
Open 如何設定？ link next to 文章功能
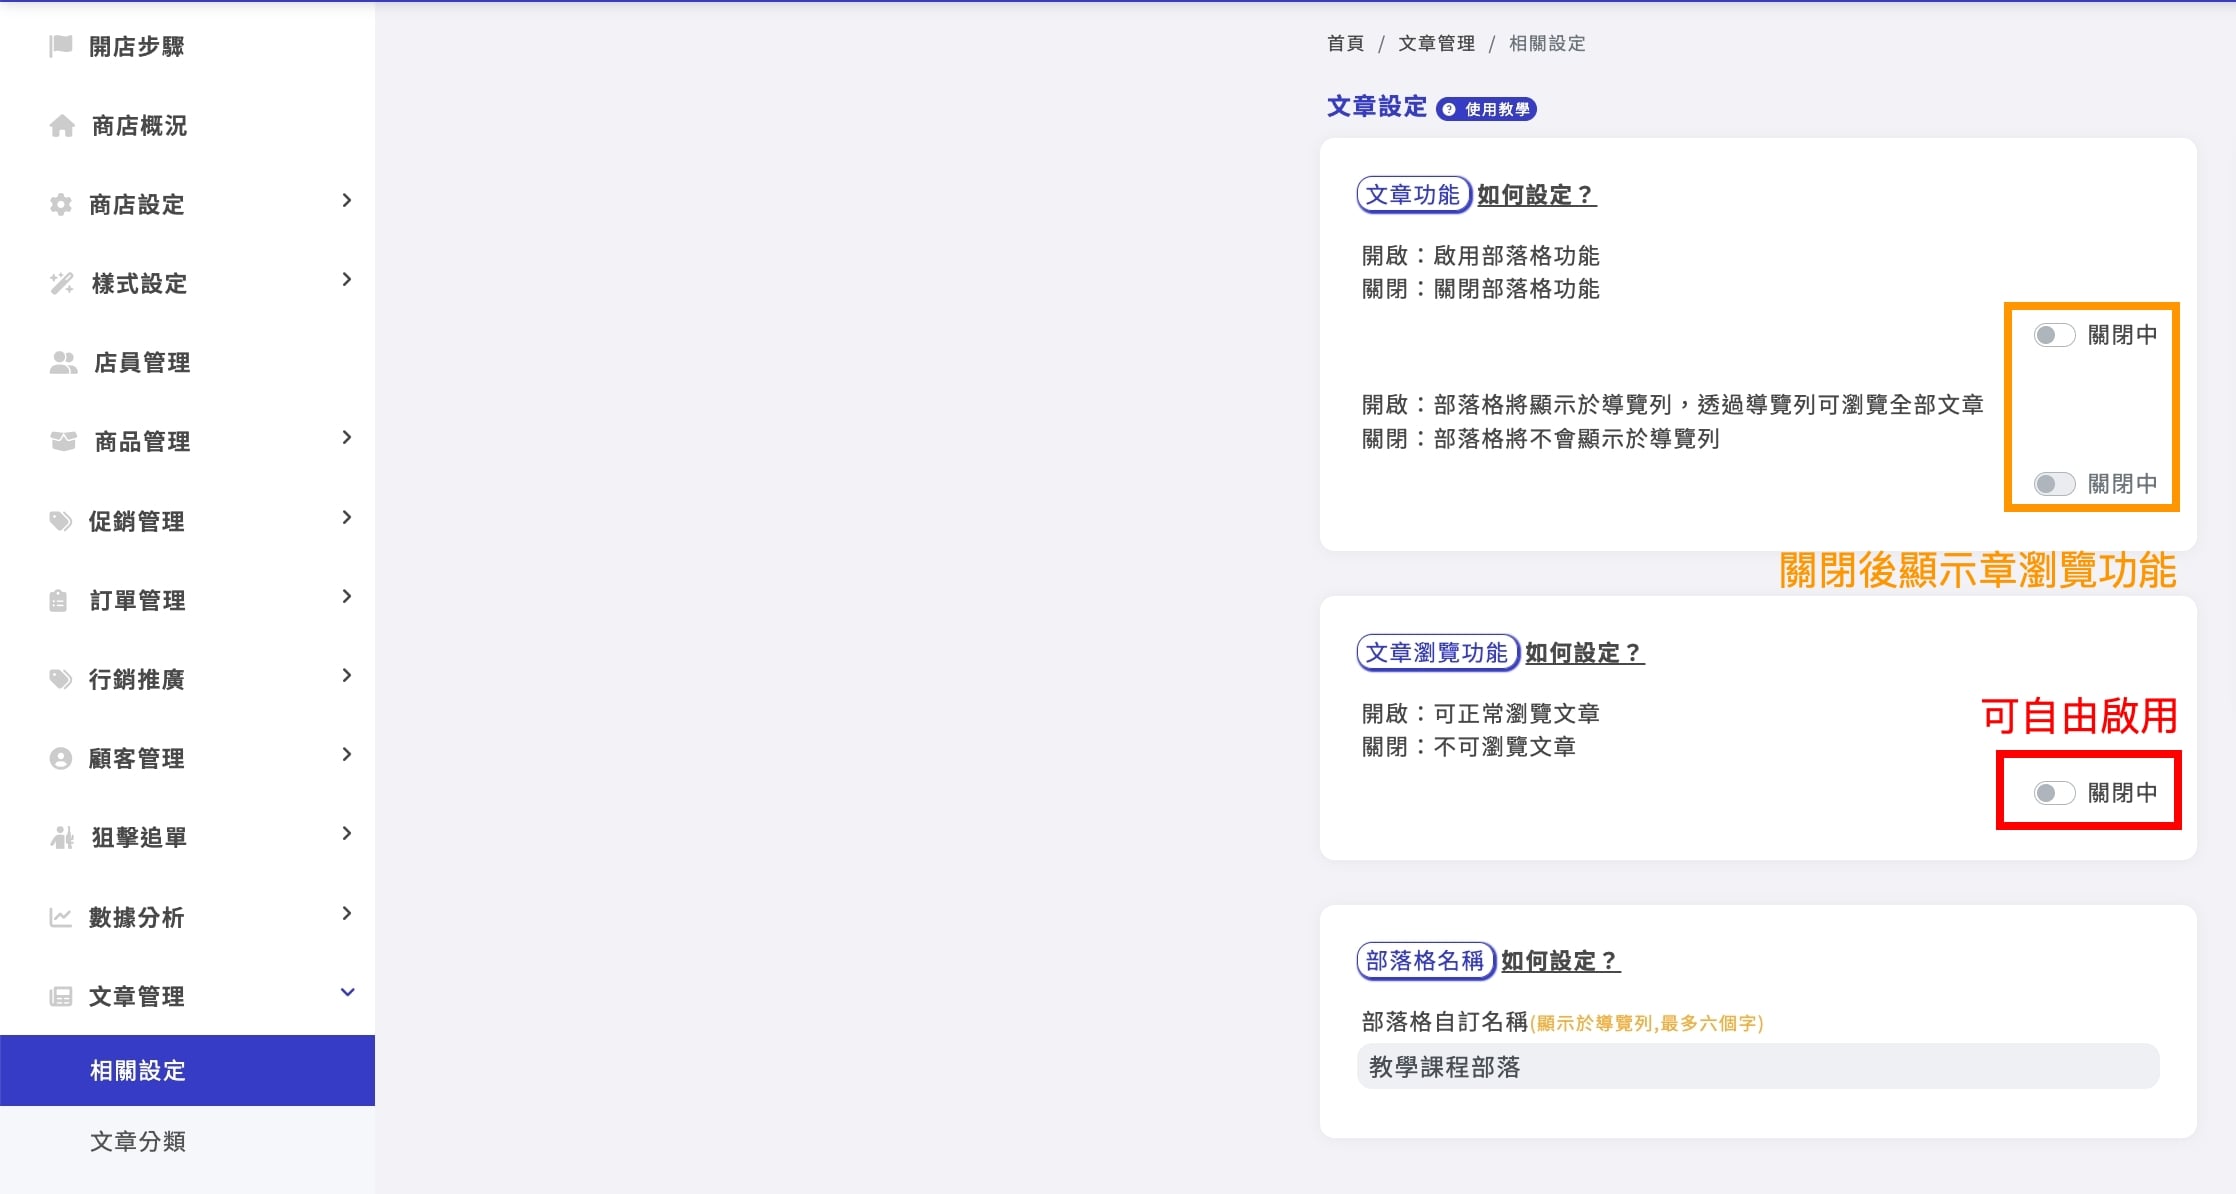coord(1536,195)
